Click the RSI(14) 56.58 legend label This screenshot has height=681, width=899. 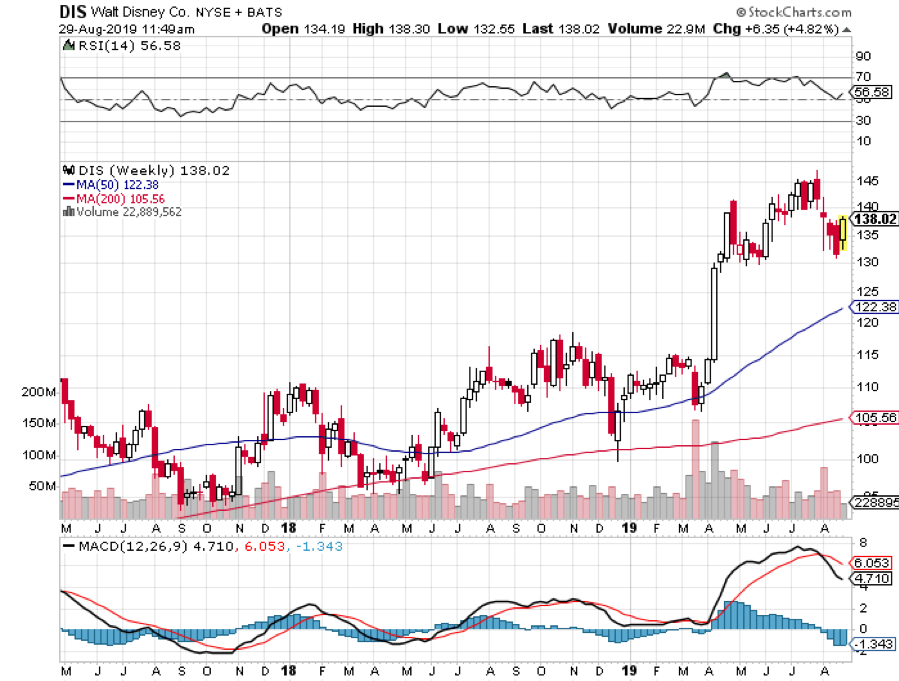pyautogui.click(x=129, y=46)
